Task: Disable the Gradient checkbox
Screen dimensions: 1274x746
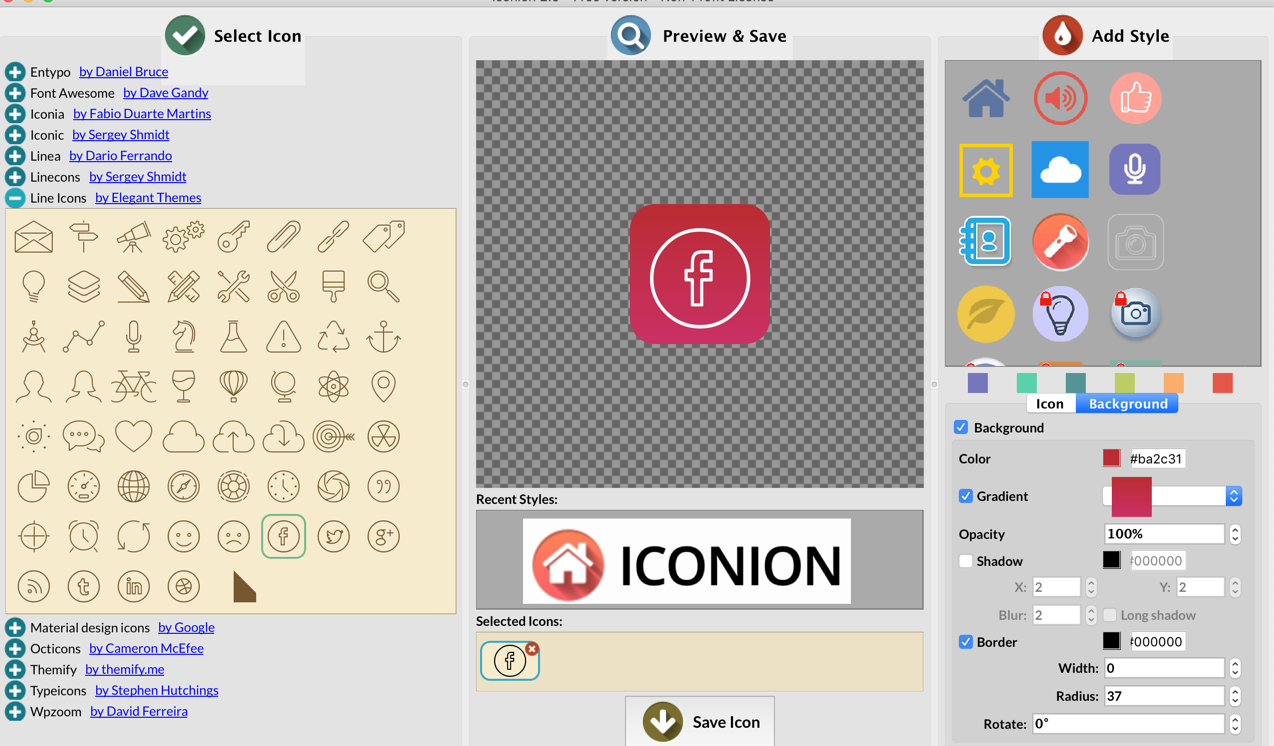Action: (965, 496)
